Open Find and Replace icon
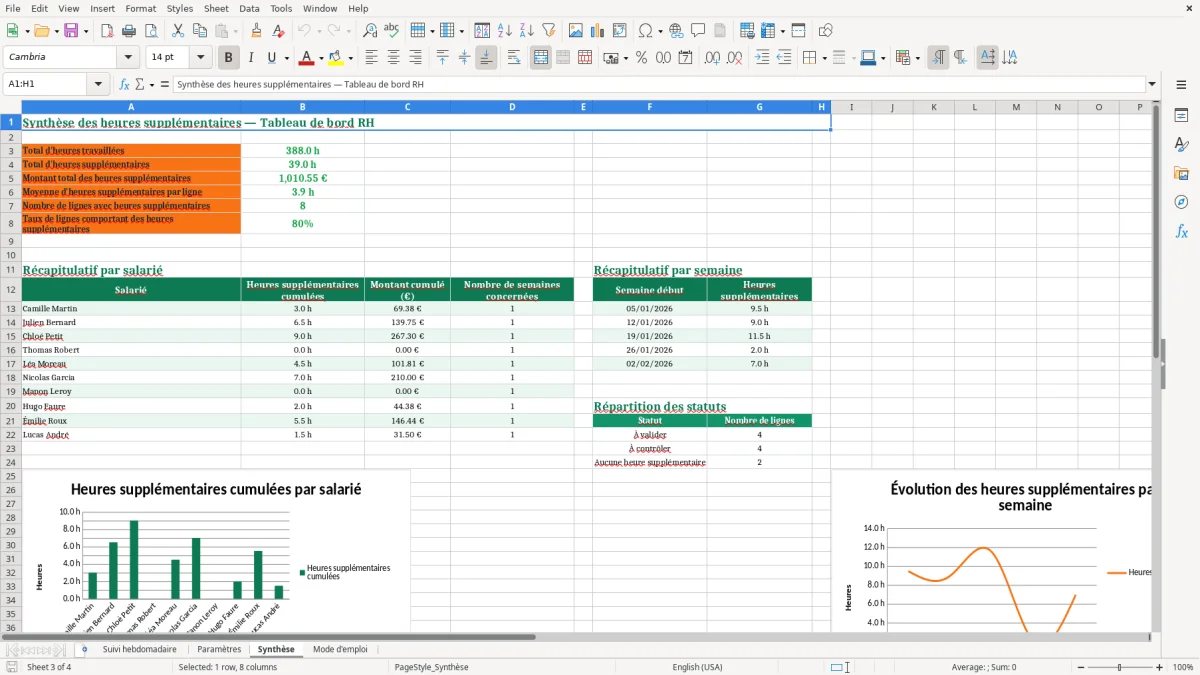The image size is (1200, 675). [369, 31]
